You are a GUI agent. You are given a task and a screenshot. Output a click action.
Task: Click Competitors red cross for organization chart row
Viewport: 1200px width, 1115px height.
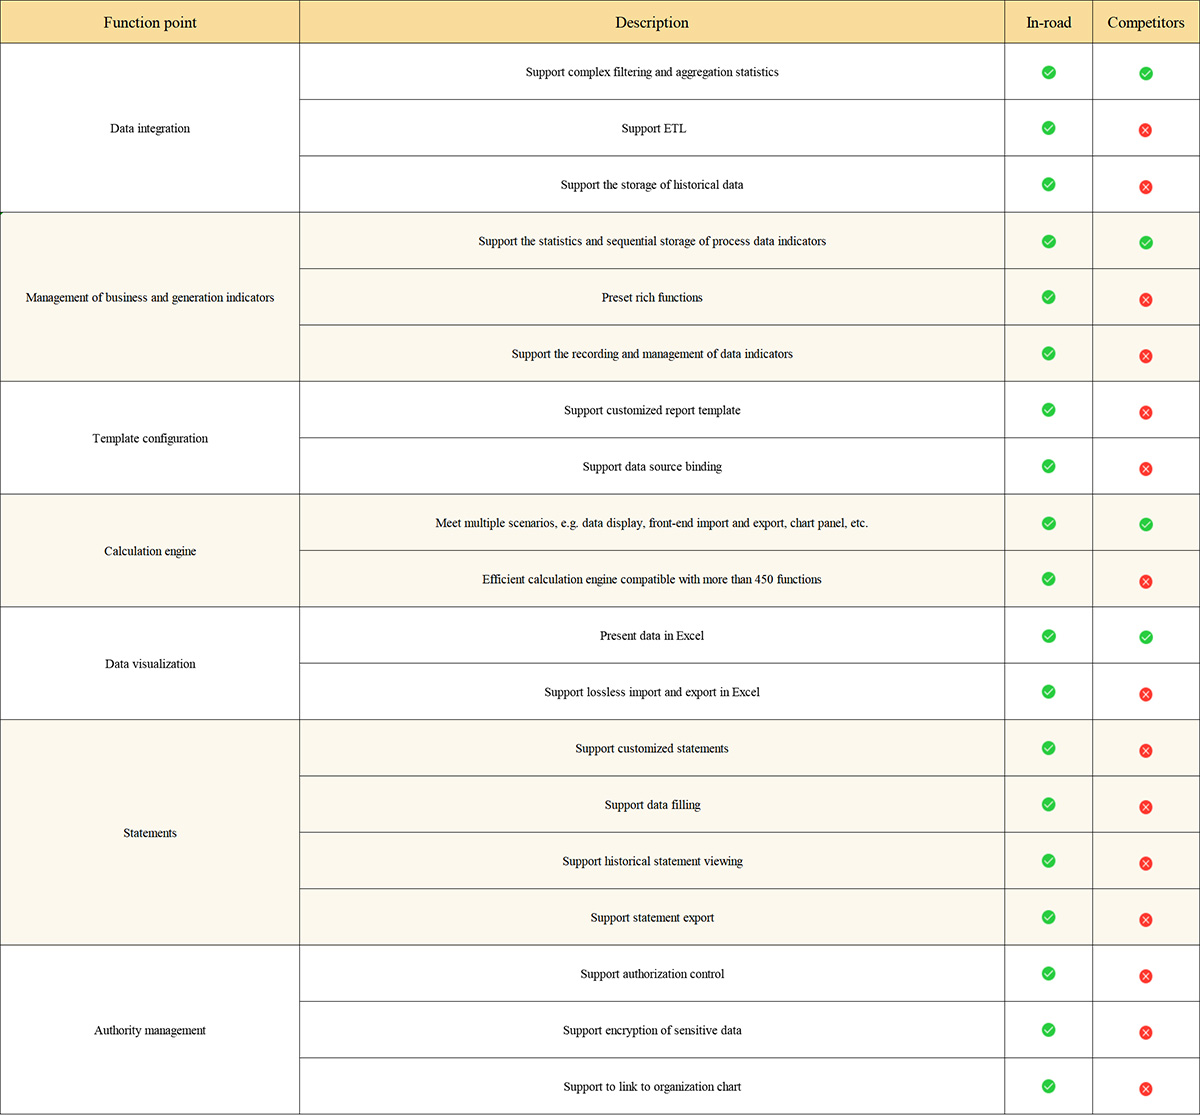[x=1145, y=1088]
